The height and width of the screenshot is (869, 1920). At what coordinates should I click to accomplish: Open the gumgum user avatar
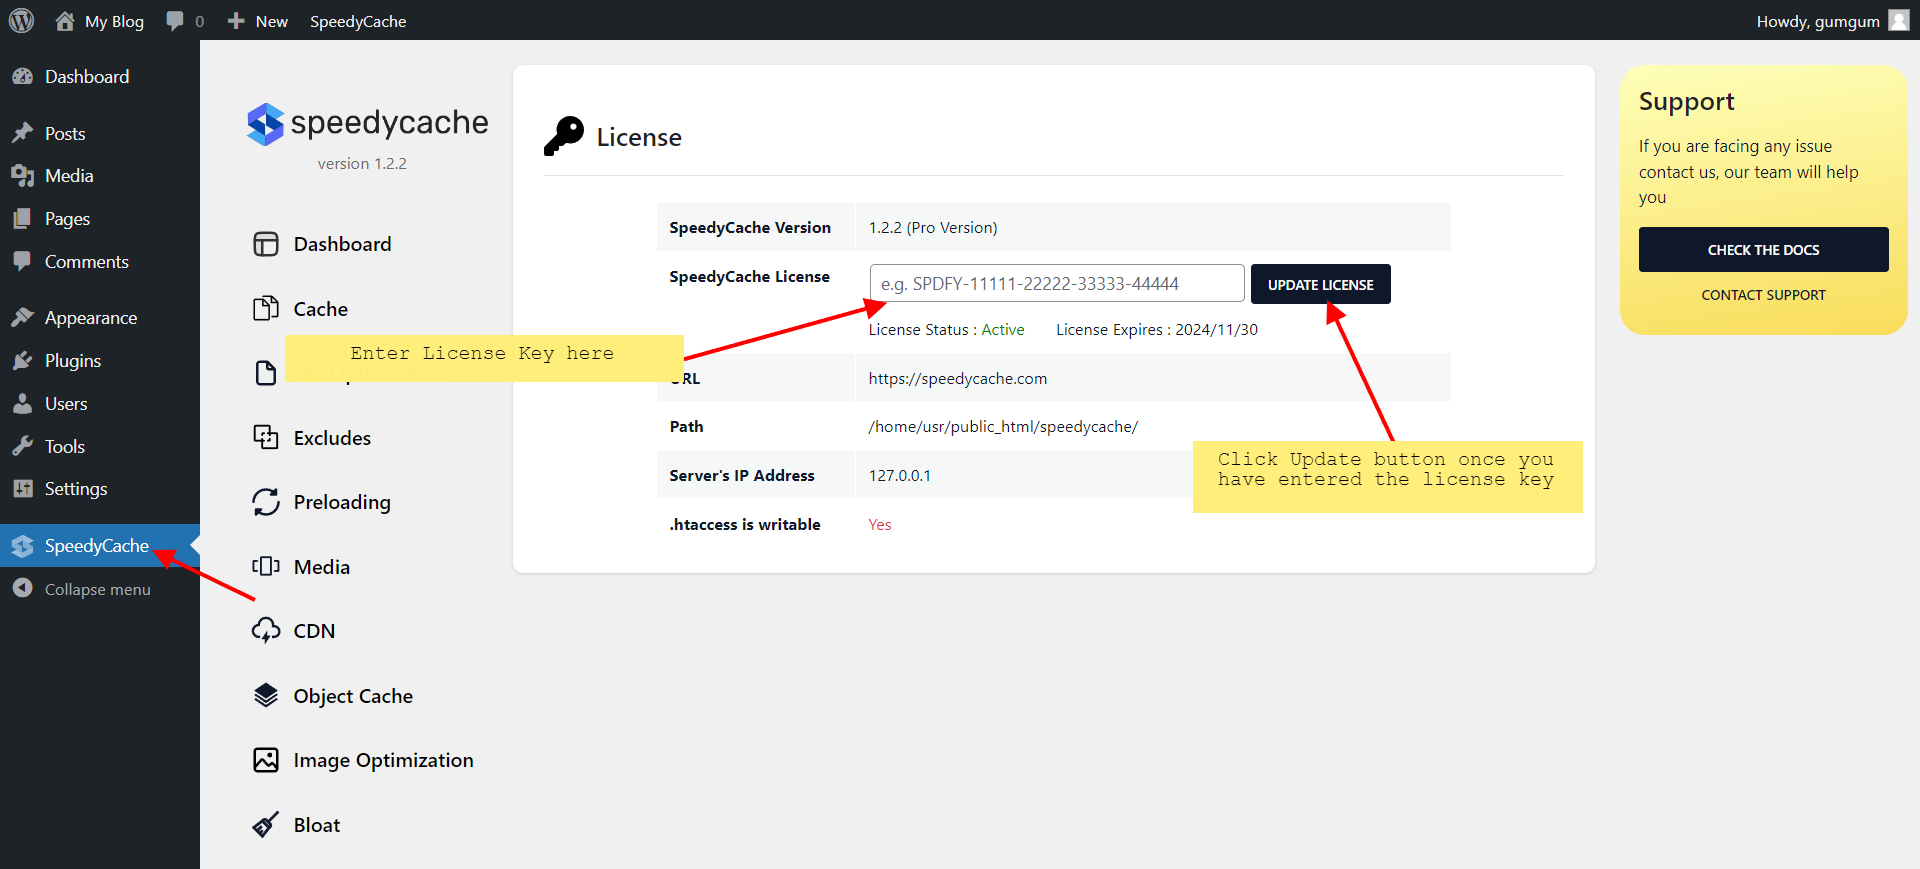[x=1898, y=20]
